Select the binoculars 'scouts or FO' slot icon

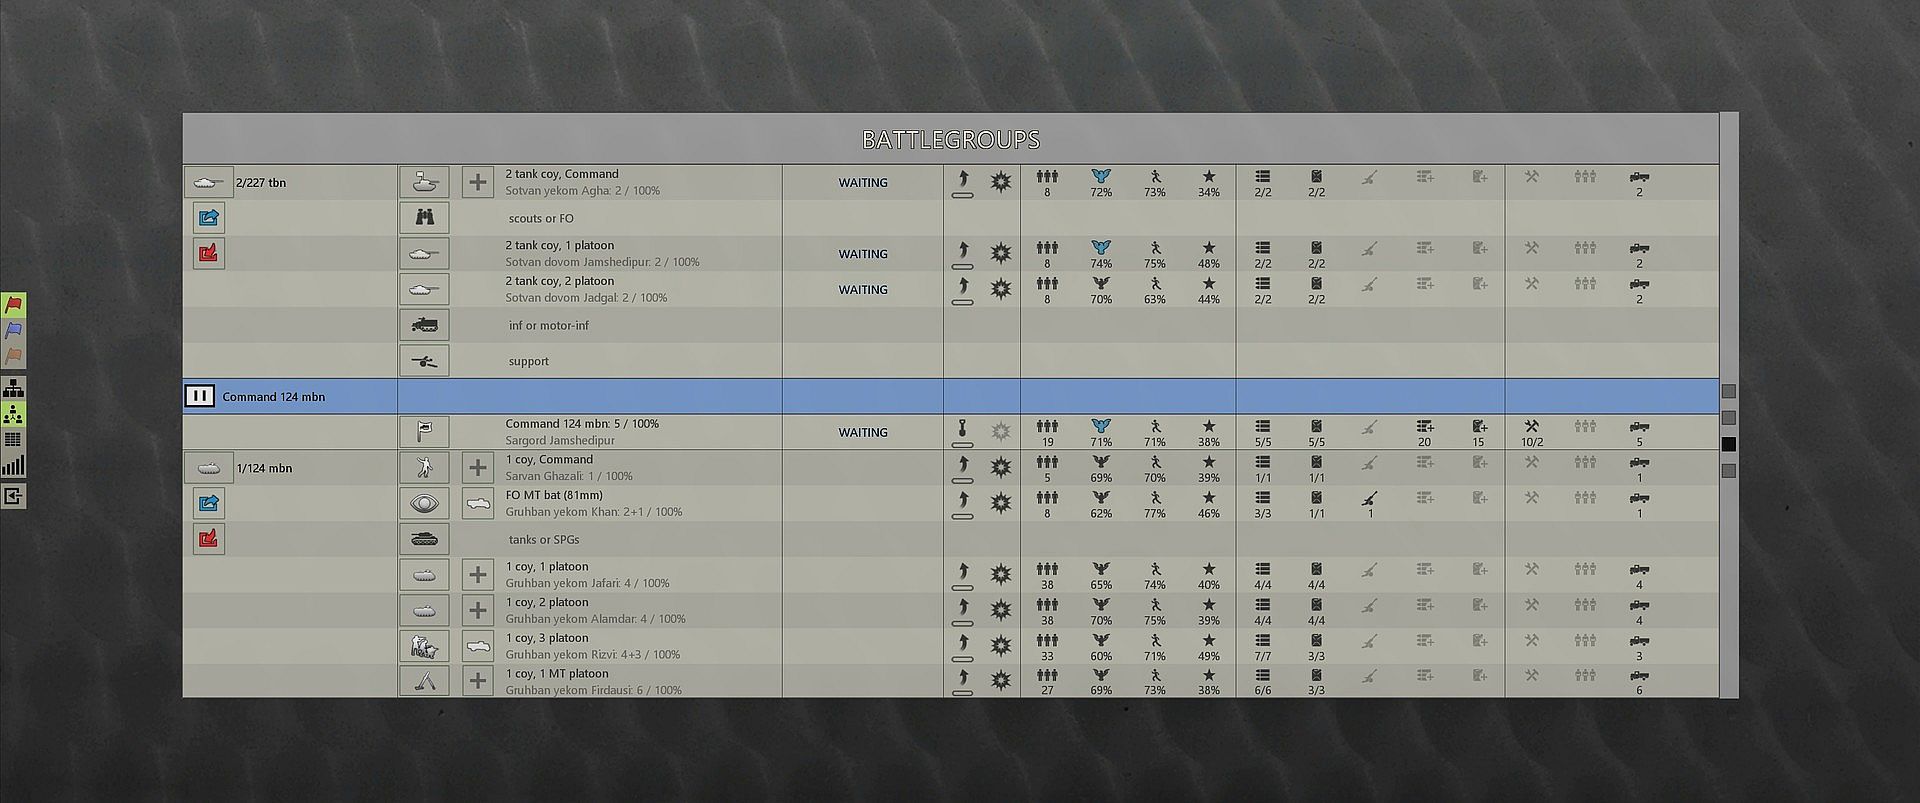pos(424,218)
